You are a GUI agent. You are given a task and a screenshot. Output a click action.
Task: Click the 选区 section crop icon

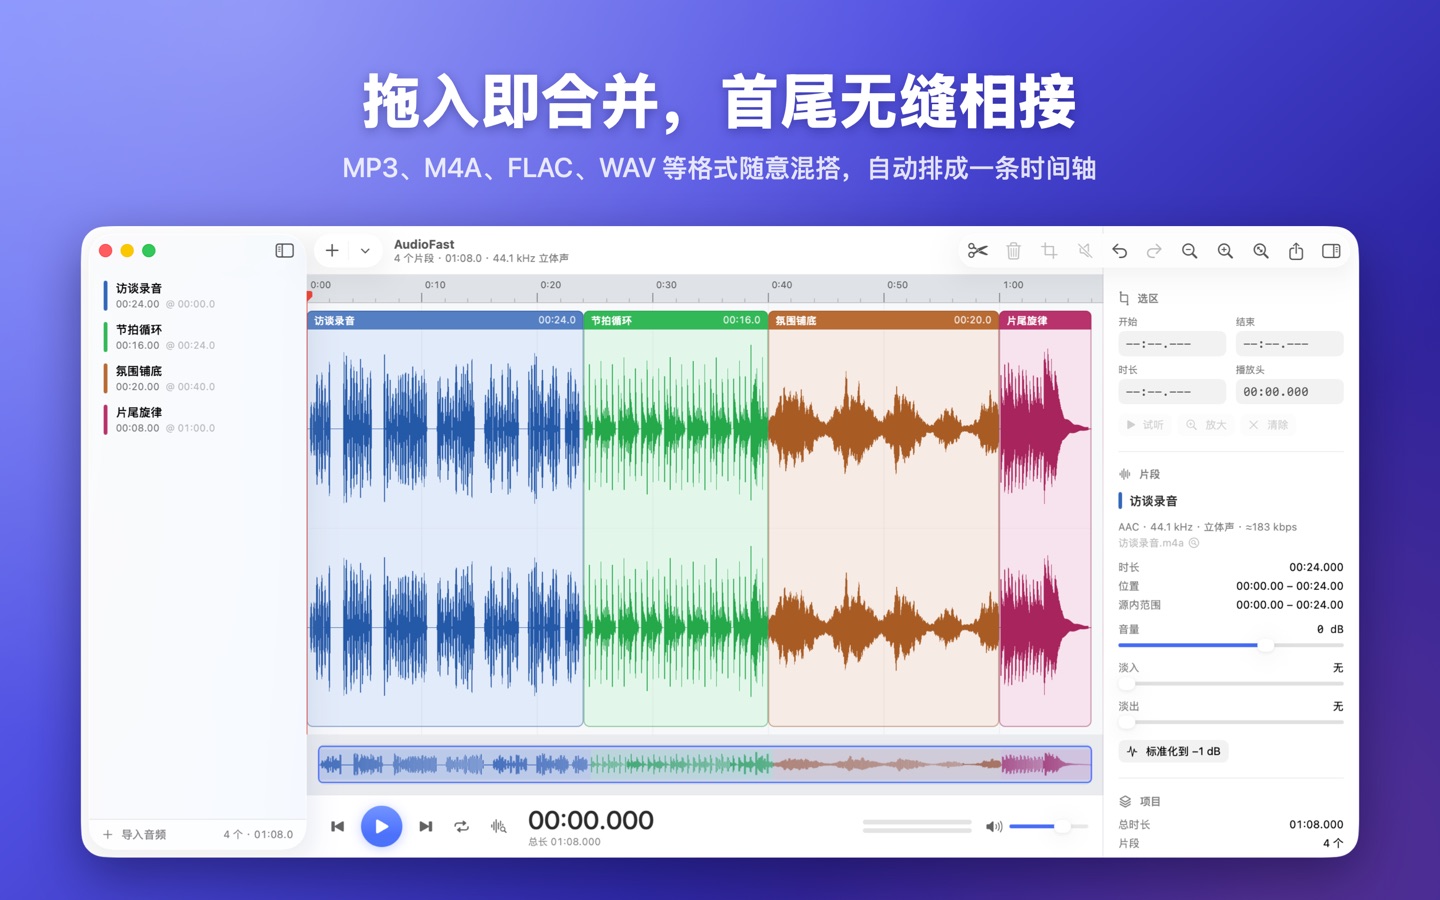(1124, 298)
